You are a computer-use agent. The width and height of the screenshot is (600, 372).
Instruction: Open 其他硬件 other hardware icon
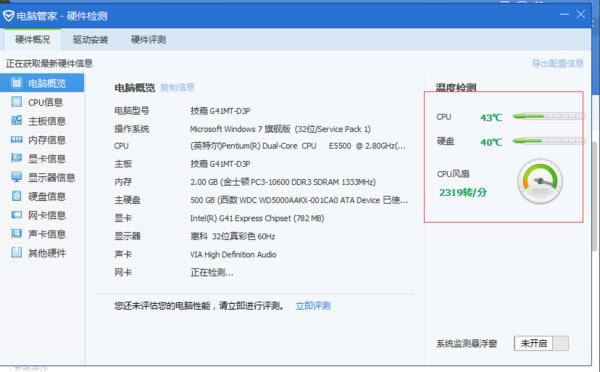click(x=16, y=252)
